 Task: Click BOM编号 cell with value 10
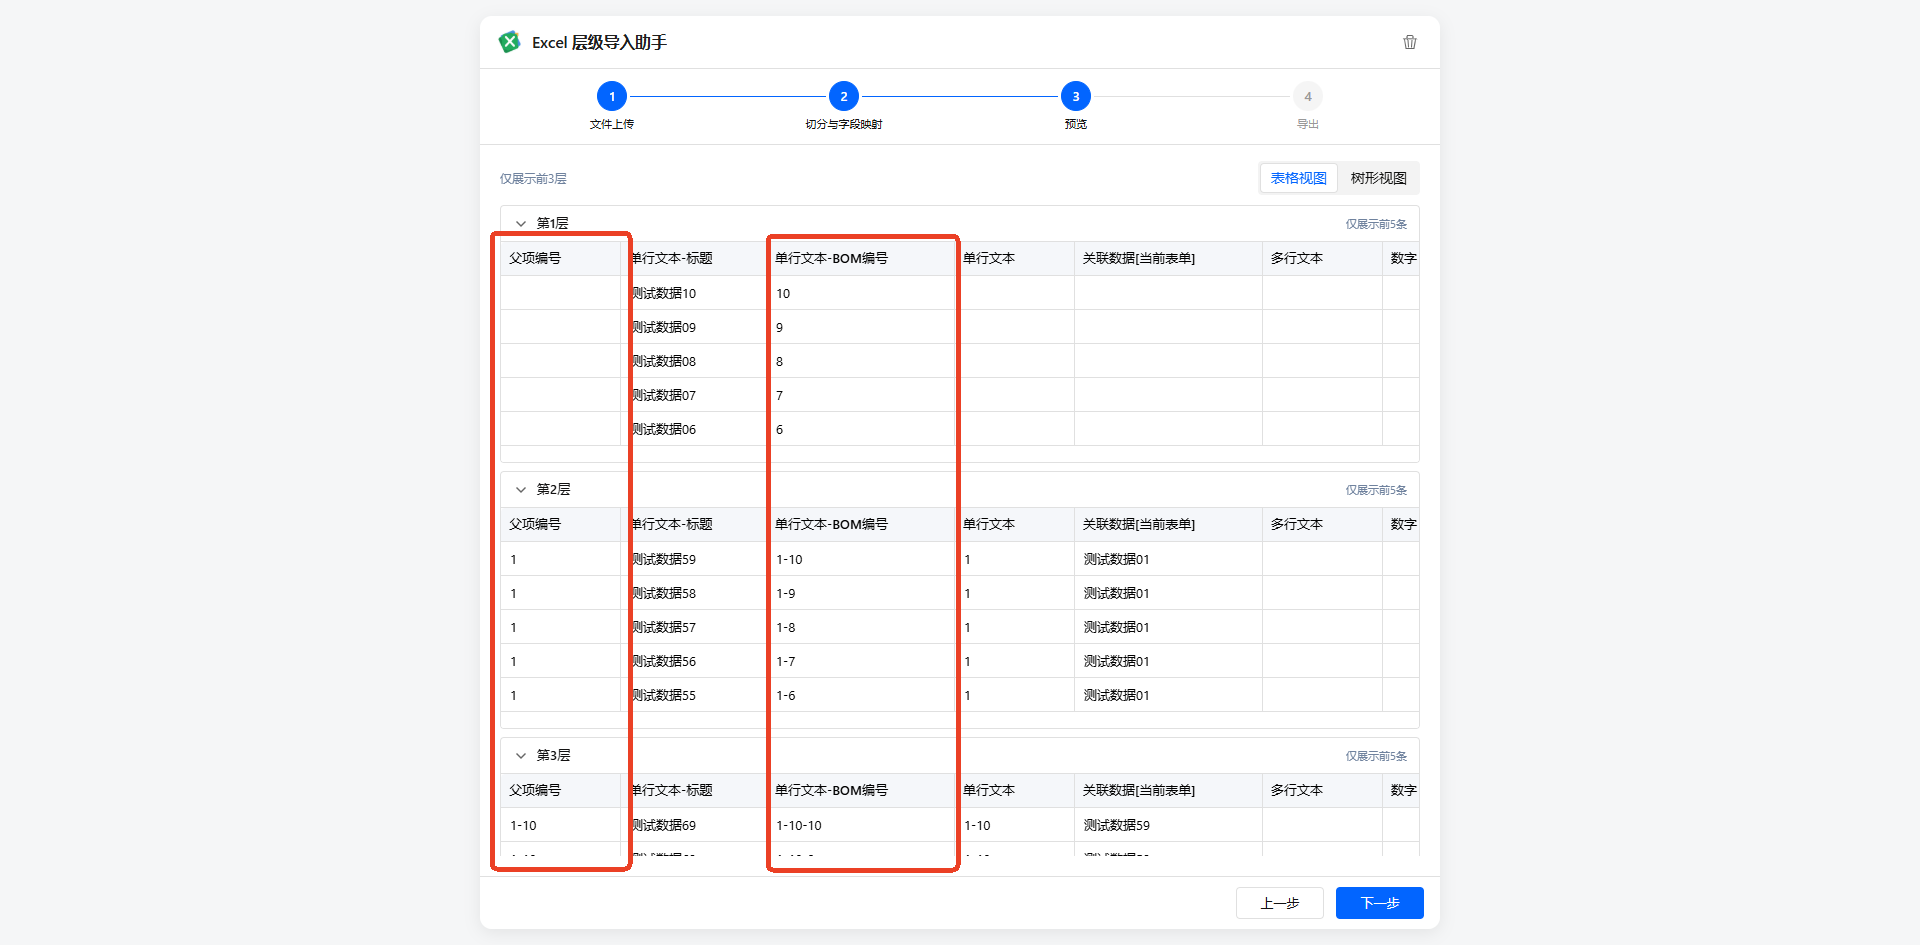(860, 293)
